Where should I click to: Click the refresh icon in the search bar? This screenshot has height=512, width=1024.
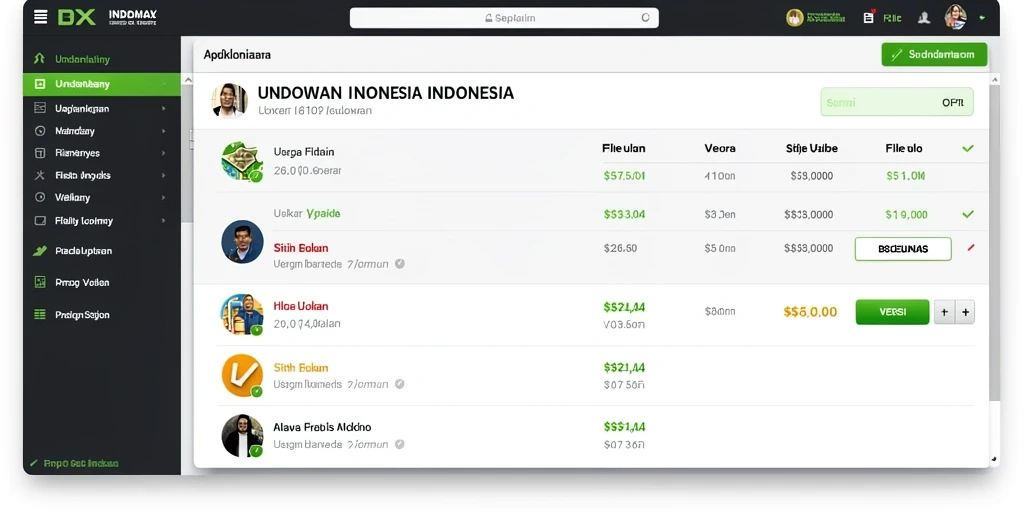tap(645, 18)
